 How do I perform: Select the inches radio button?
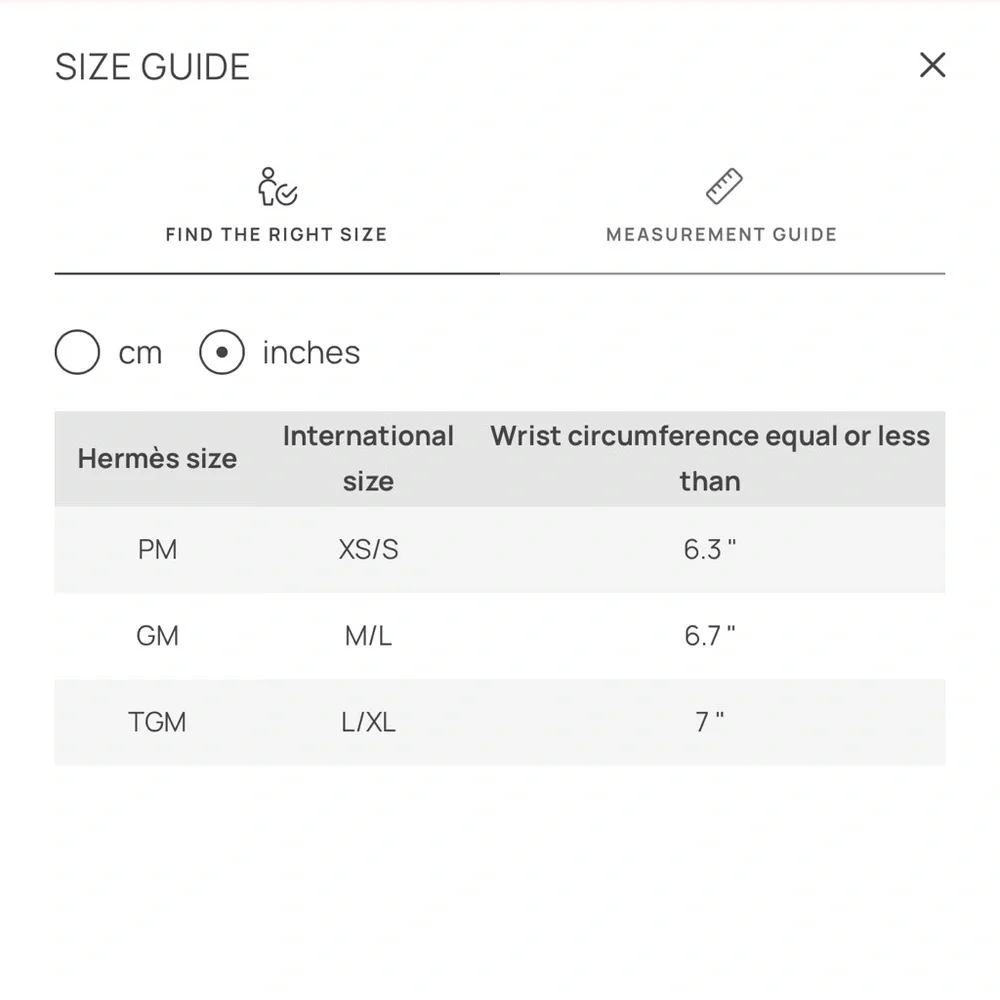[x=221, y=353]
